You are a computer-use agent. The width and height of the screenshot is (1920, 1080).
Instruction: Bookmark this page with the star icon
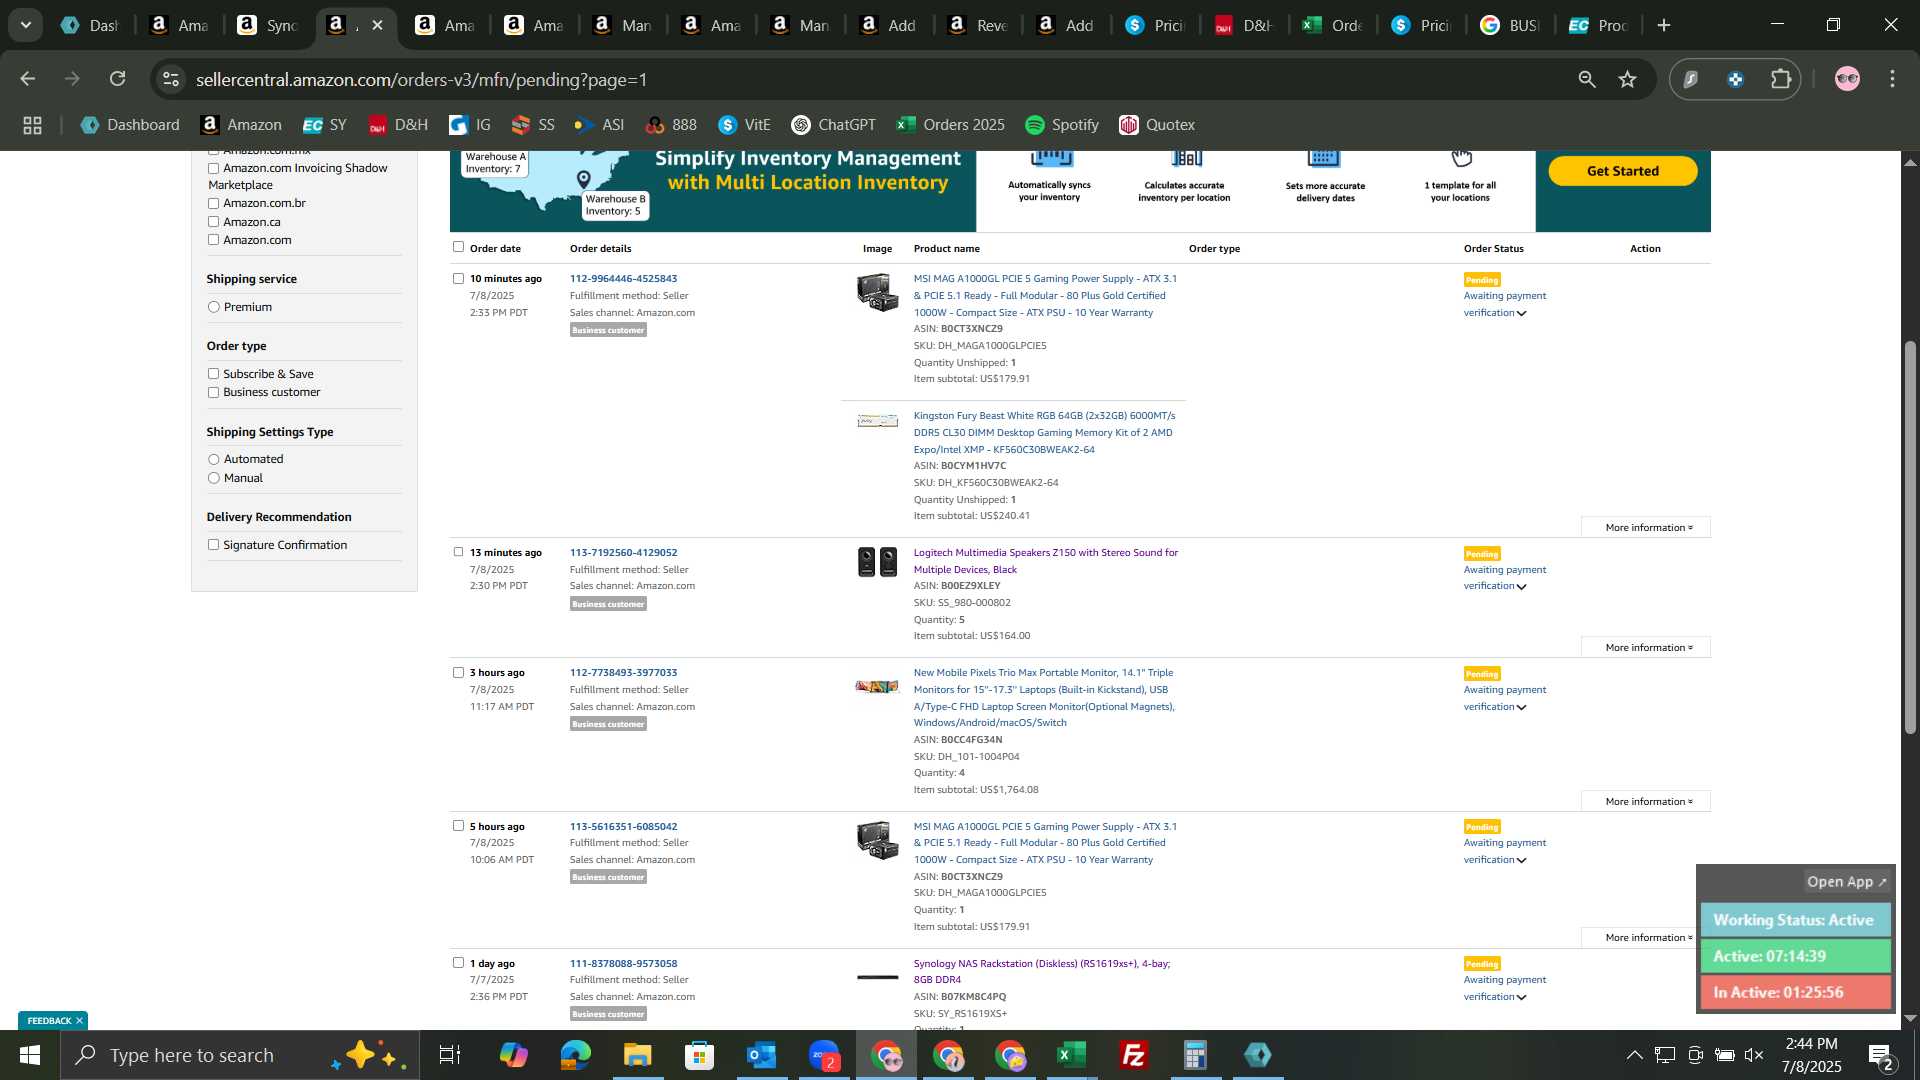(x=1628, y=79)
